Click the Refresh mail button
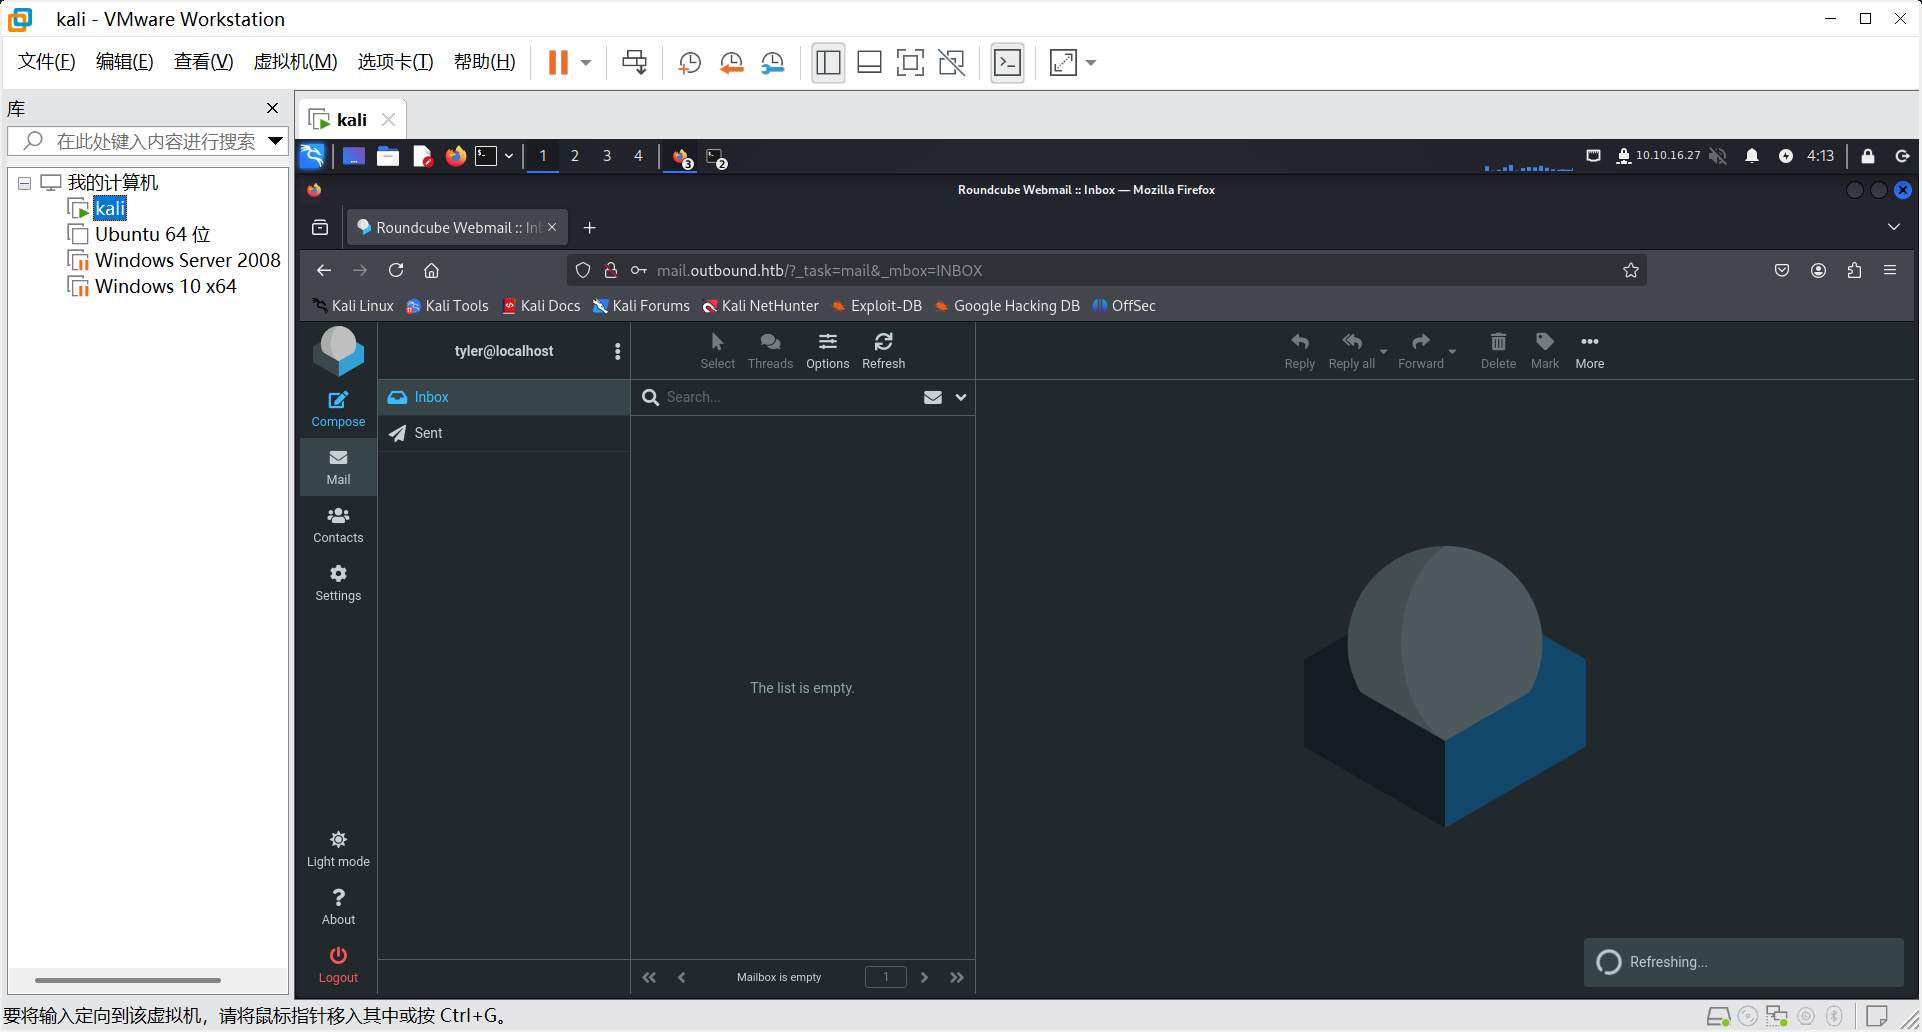The image size is (1922, 1032). (x=883, y=351)
